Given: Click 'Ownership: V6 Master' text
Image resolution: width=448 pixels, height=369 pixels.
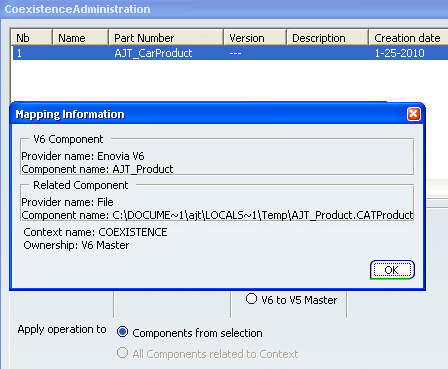Looking at the screenshot, I should point(76,245).
